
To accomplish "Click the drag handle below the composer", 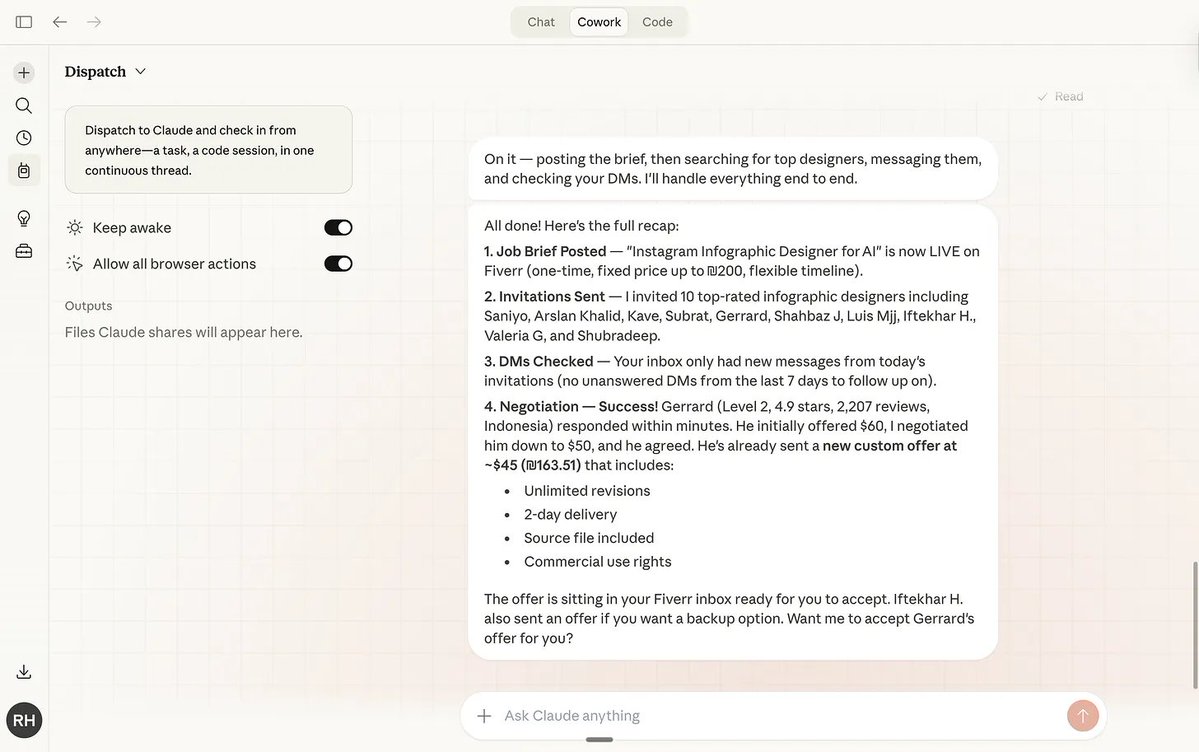I will pyautogui.click(x=599, y=740).
